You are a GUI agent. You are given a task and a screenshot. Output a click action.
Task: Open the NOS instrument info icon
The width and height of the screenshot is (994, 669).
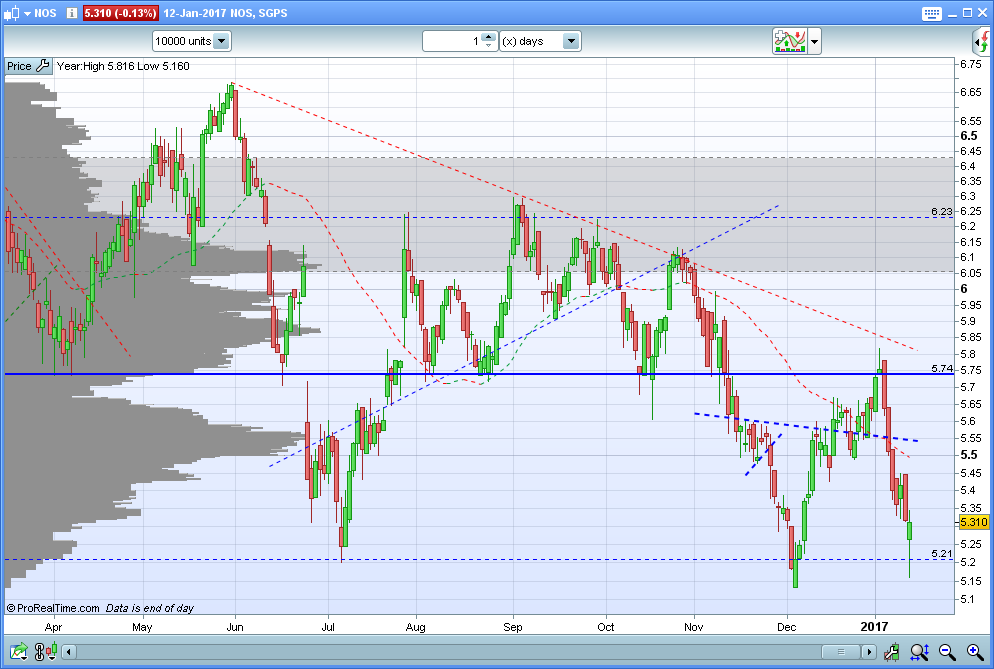click(72, 13)
